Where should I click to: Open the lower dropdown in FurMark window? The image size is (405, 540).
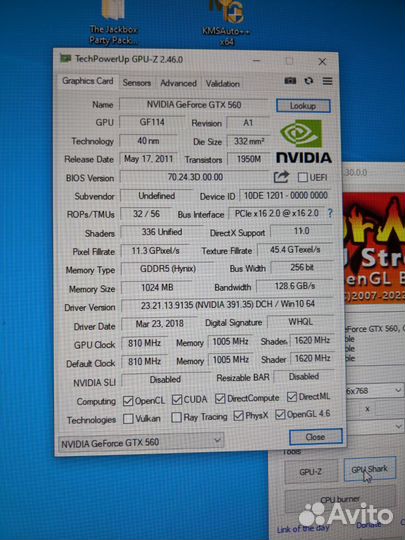374,427
